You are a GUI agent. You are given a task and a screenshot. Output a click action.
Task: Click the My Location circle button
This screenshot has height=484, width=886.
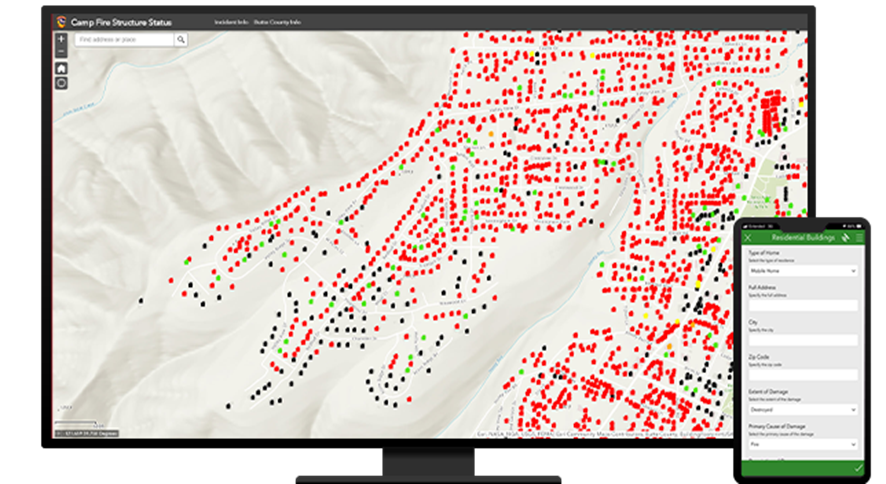click(x=61, y=83)
